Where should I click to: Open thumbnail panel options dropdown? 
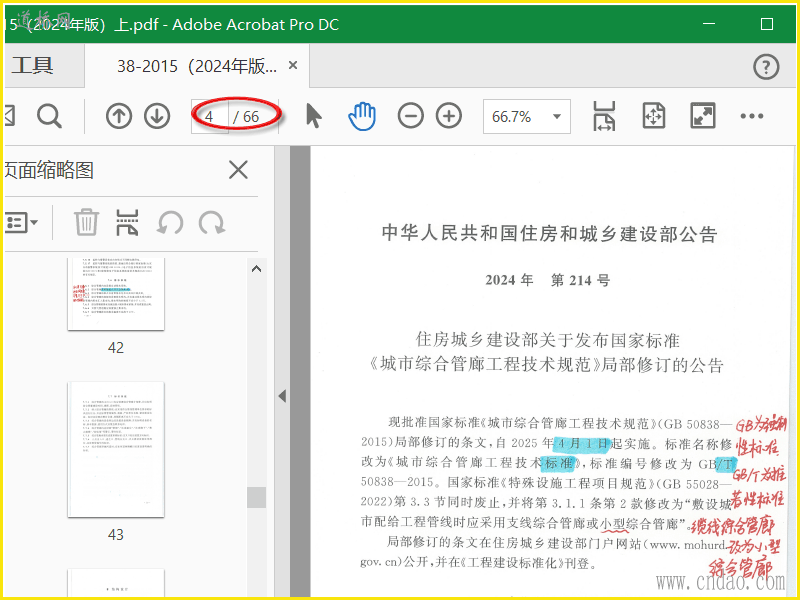click(21, 222)
